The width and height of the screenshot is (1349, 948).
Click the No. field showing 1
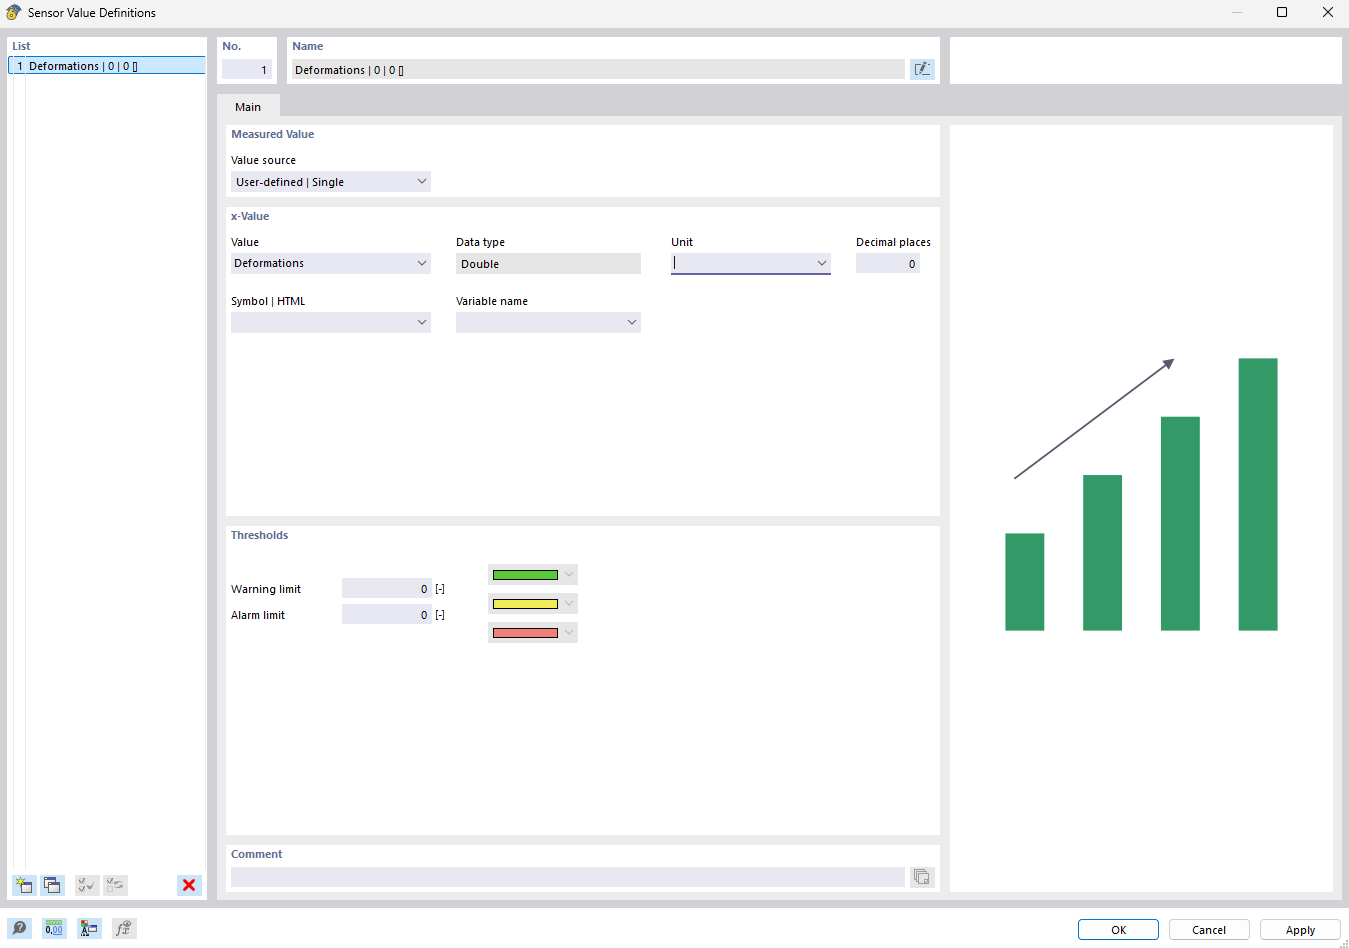click(x=247, y=69)
